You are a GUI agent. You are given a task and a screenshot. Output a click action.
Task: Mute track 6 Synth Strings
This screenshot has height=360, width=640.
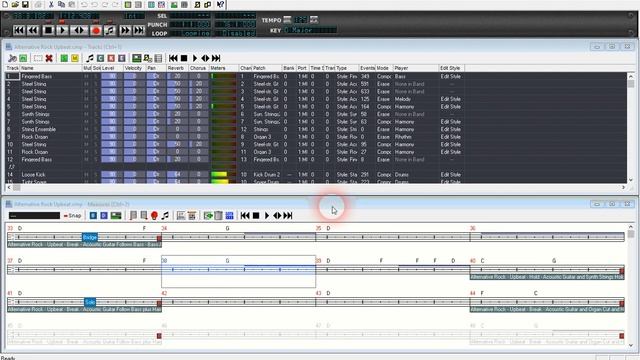[x=87, y=114]
